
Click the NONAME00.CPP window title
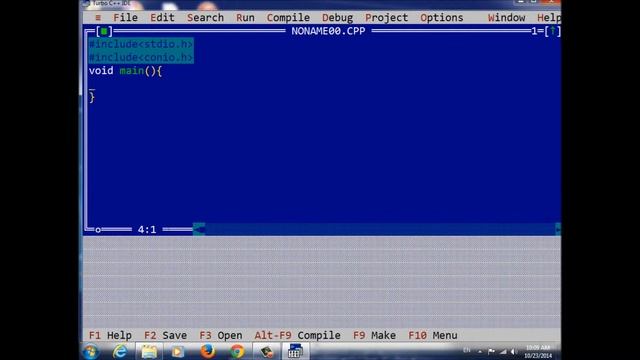point(328,31)
